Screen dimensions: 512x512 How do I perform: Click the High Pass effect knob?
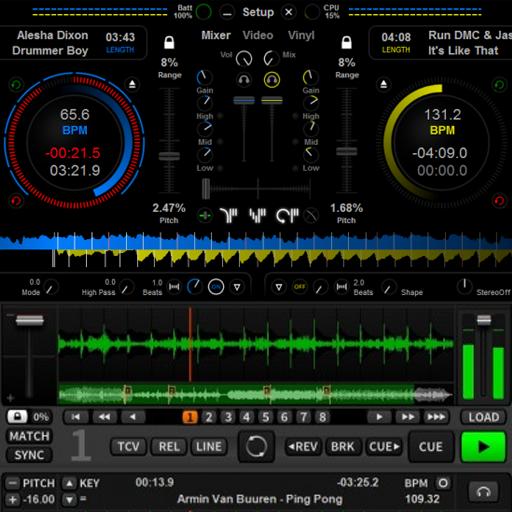pyautogui.click(x=126, y=287)
